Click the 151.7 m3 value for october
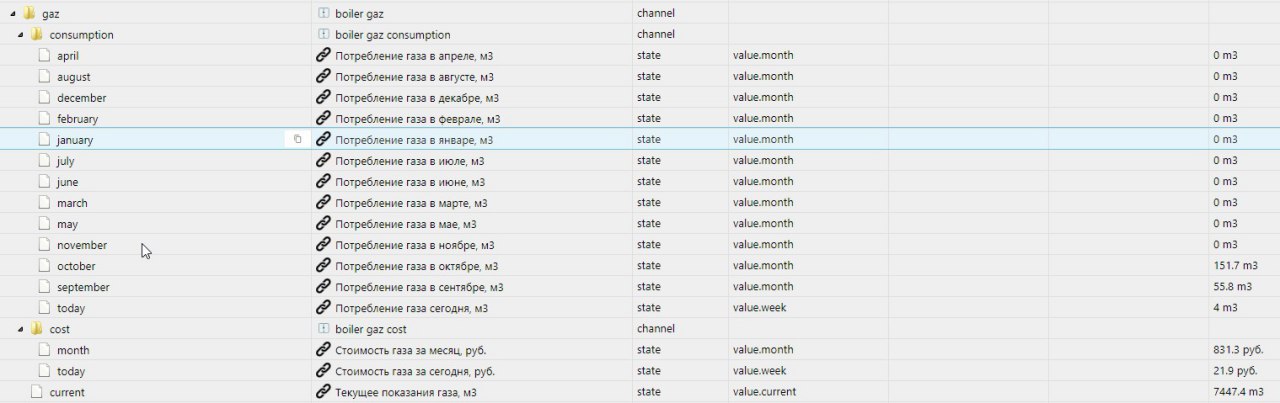This screenshot has height=403, width=1280. coord(1235,266)
